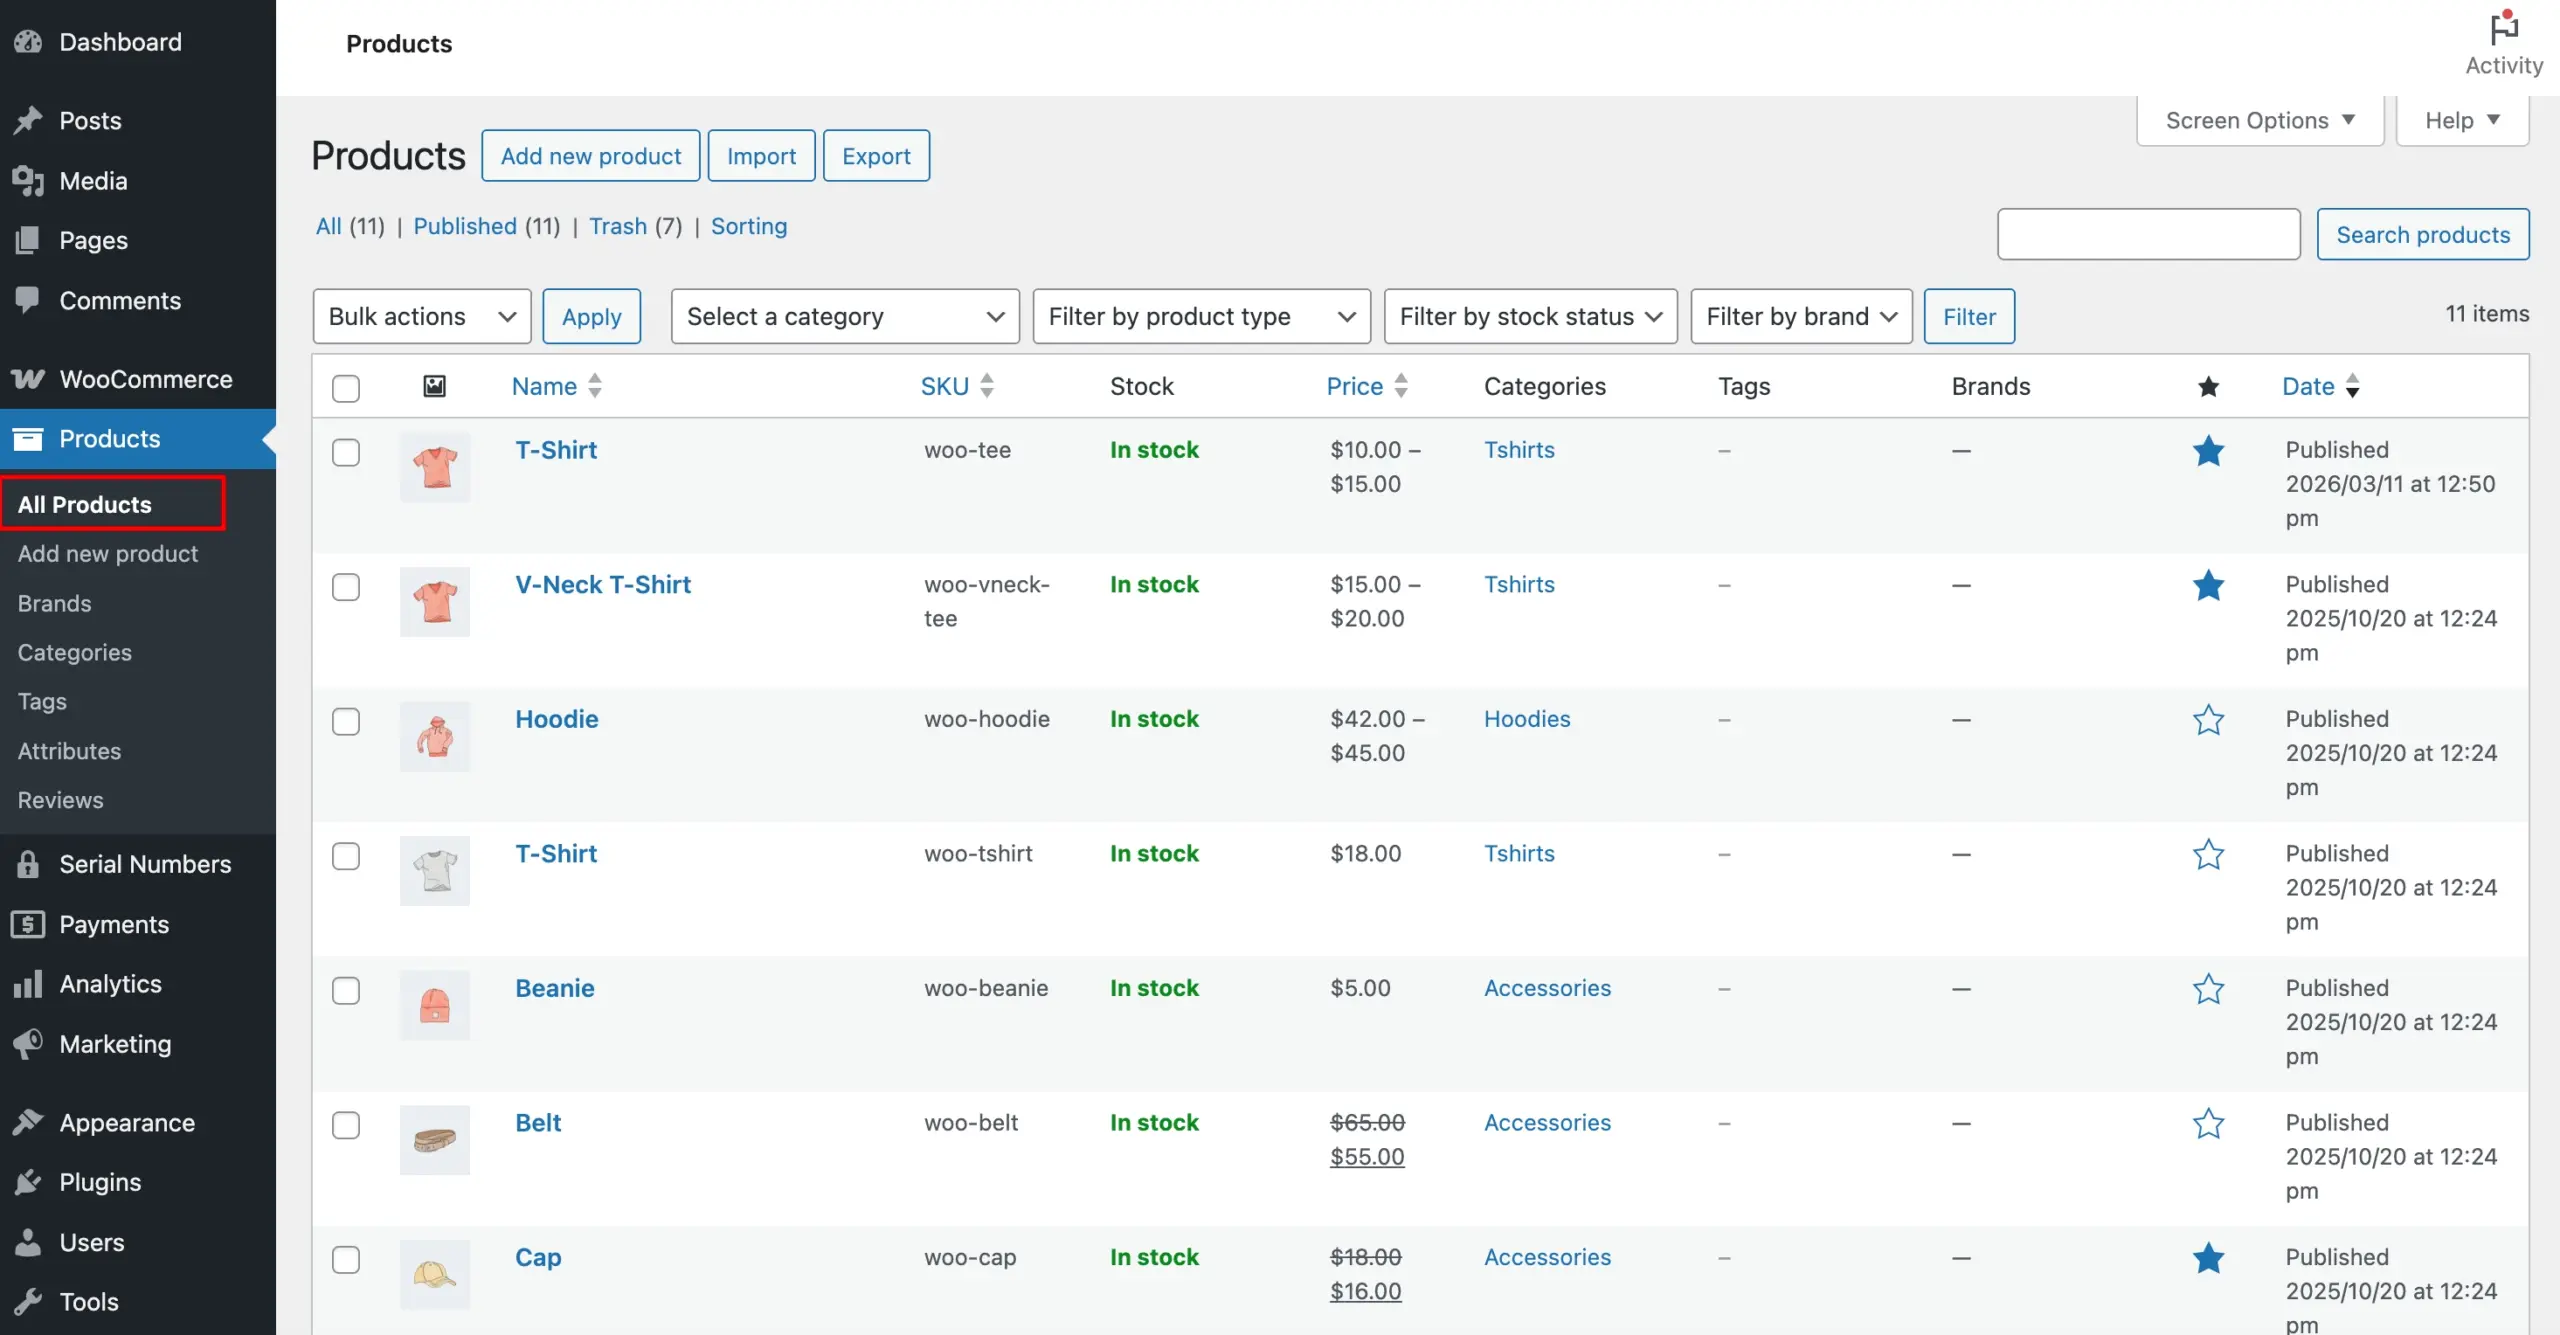The image size is (2560, 1335).
Task: Open the Select a category dropdown
Action: 845,316
